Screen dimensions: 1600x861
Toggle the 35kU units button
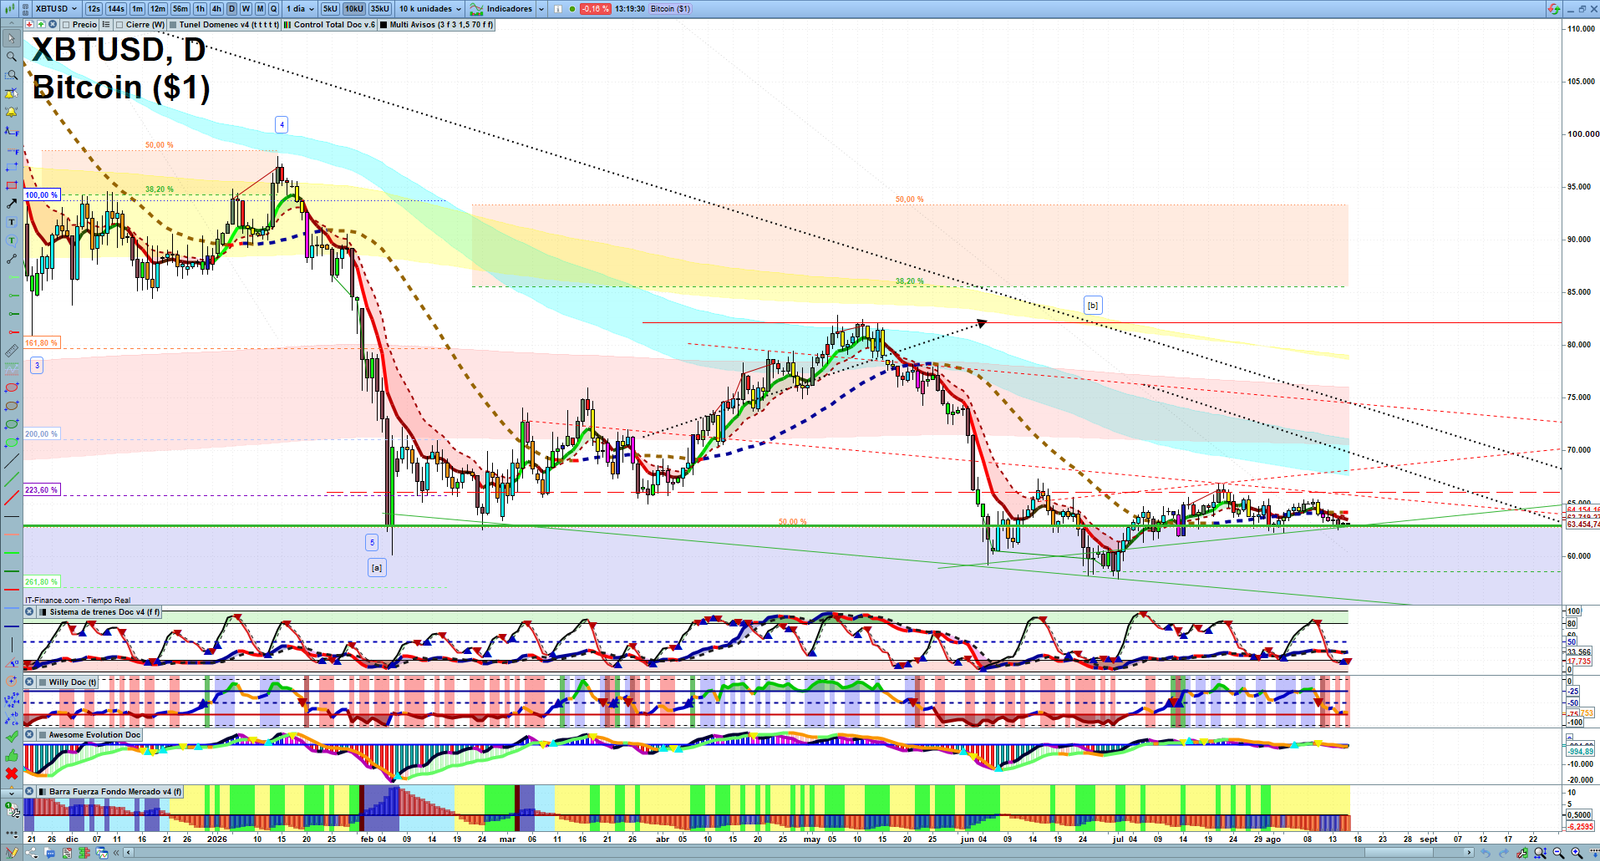click(x=380, y=9)
